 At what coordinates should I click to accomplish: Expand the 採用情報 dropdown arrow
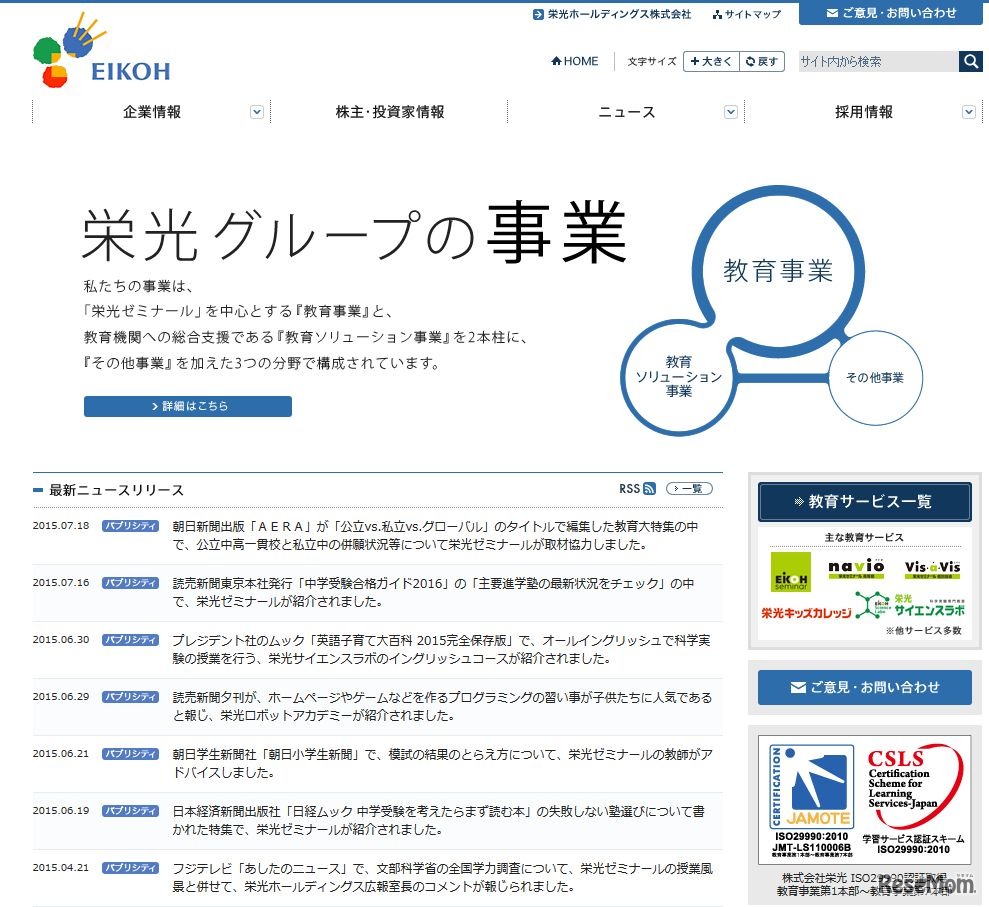point(969,112)
